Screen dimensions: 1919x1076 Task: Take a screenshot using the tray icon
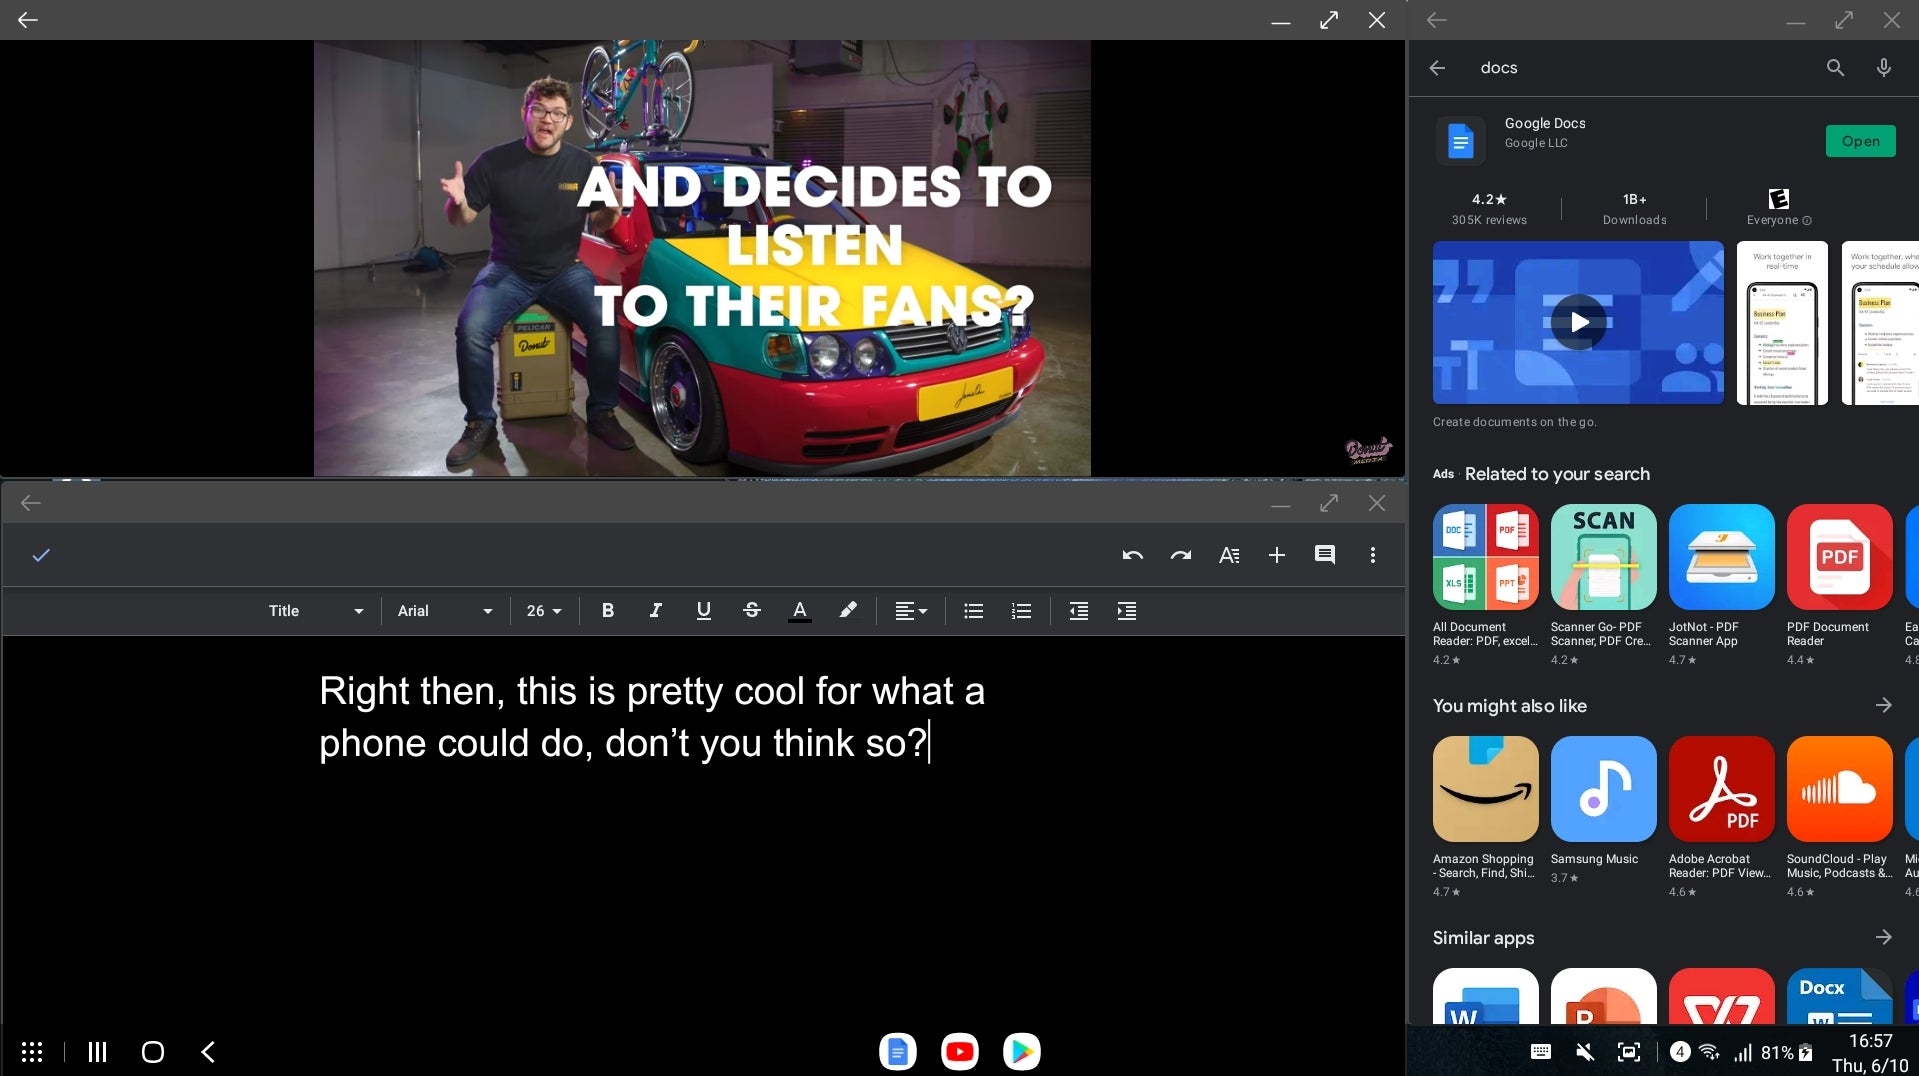point(1628,1052)
